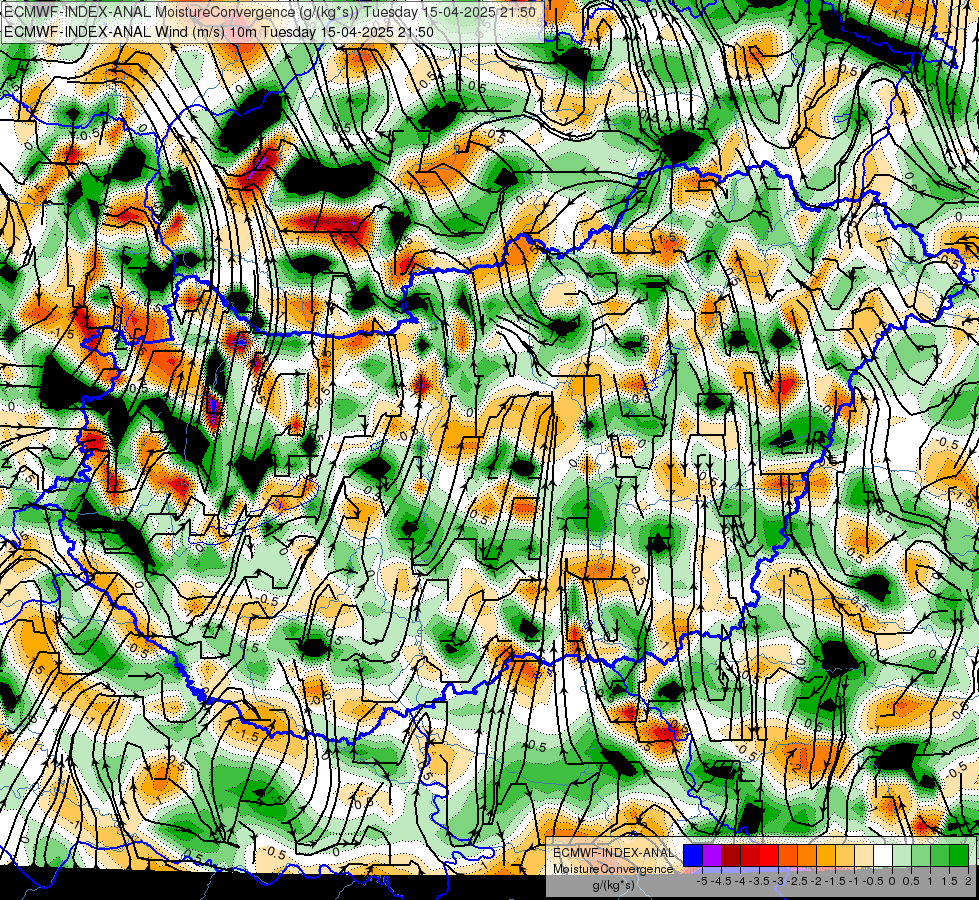Click legend label MoistureConvergence
This screenshot has width=979, height=900.
[x=613, y=869]
